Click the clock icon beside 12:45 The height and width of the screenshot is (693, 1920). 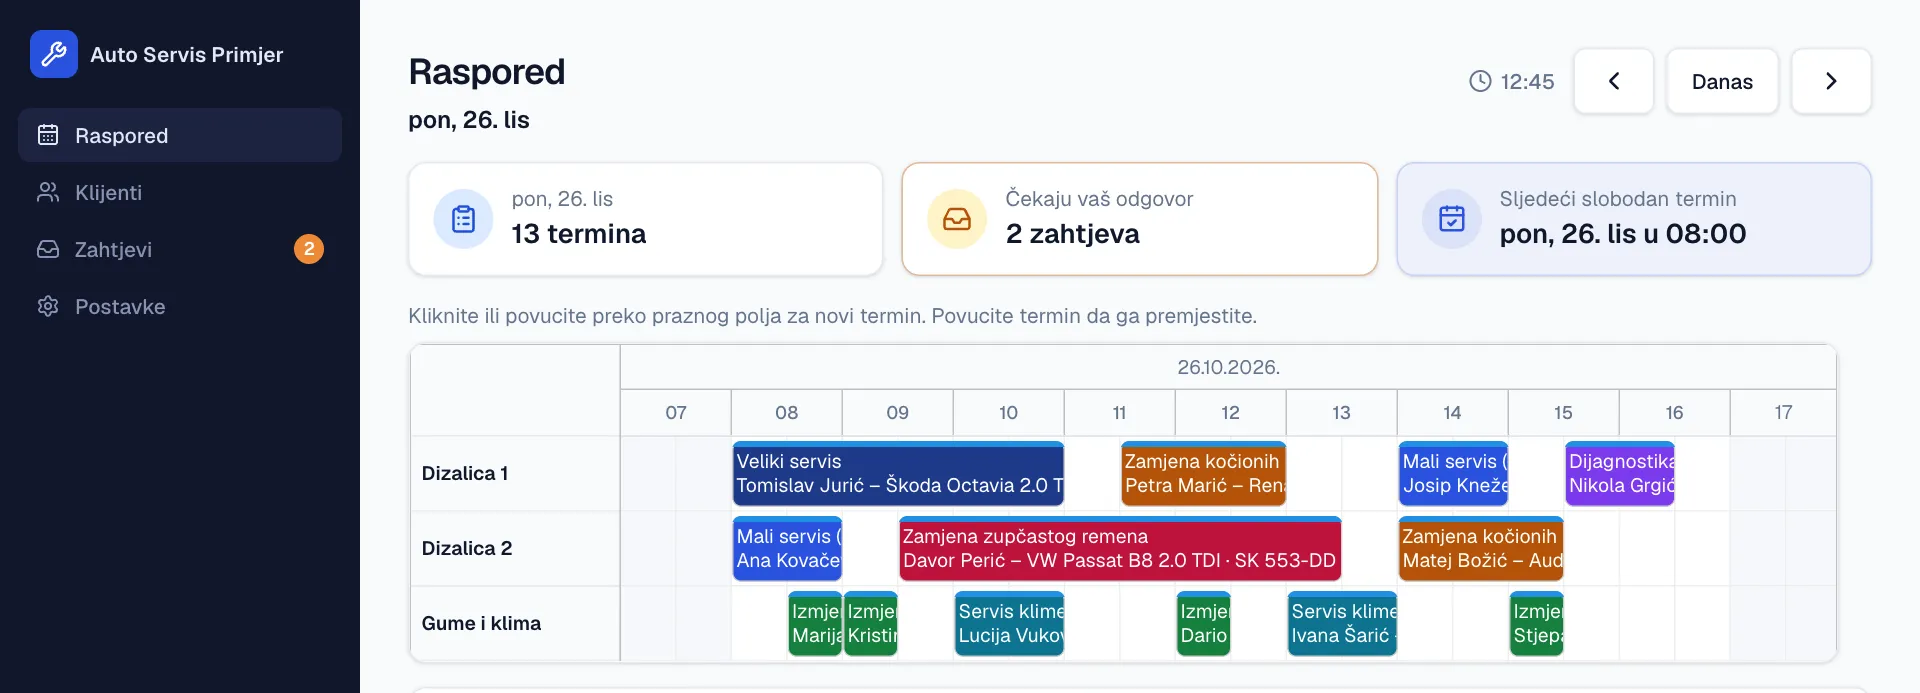tap(1480, 81)
